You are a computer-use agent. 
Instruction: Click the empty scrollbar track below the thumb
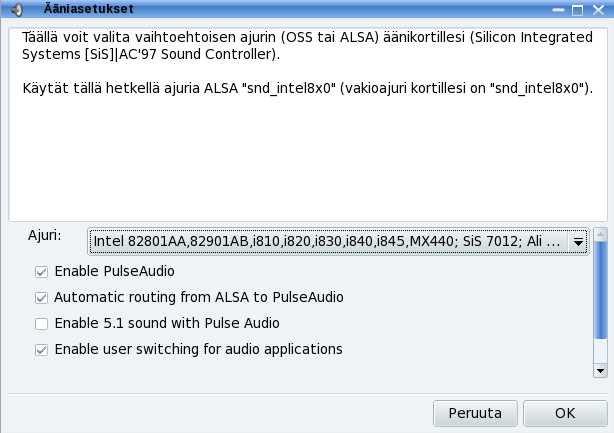point(600,351)
